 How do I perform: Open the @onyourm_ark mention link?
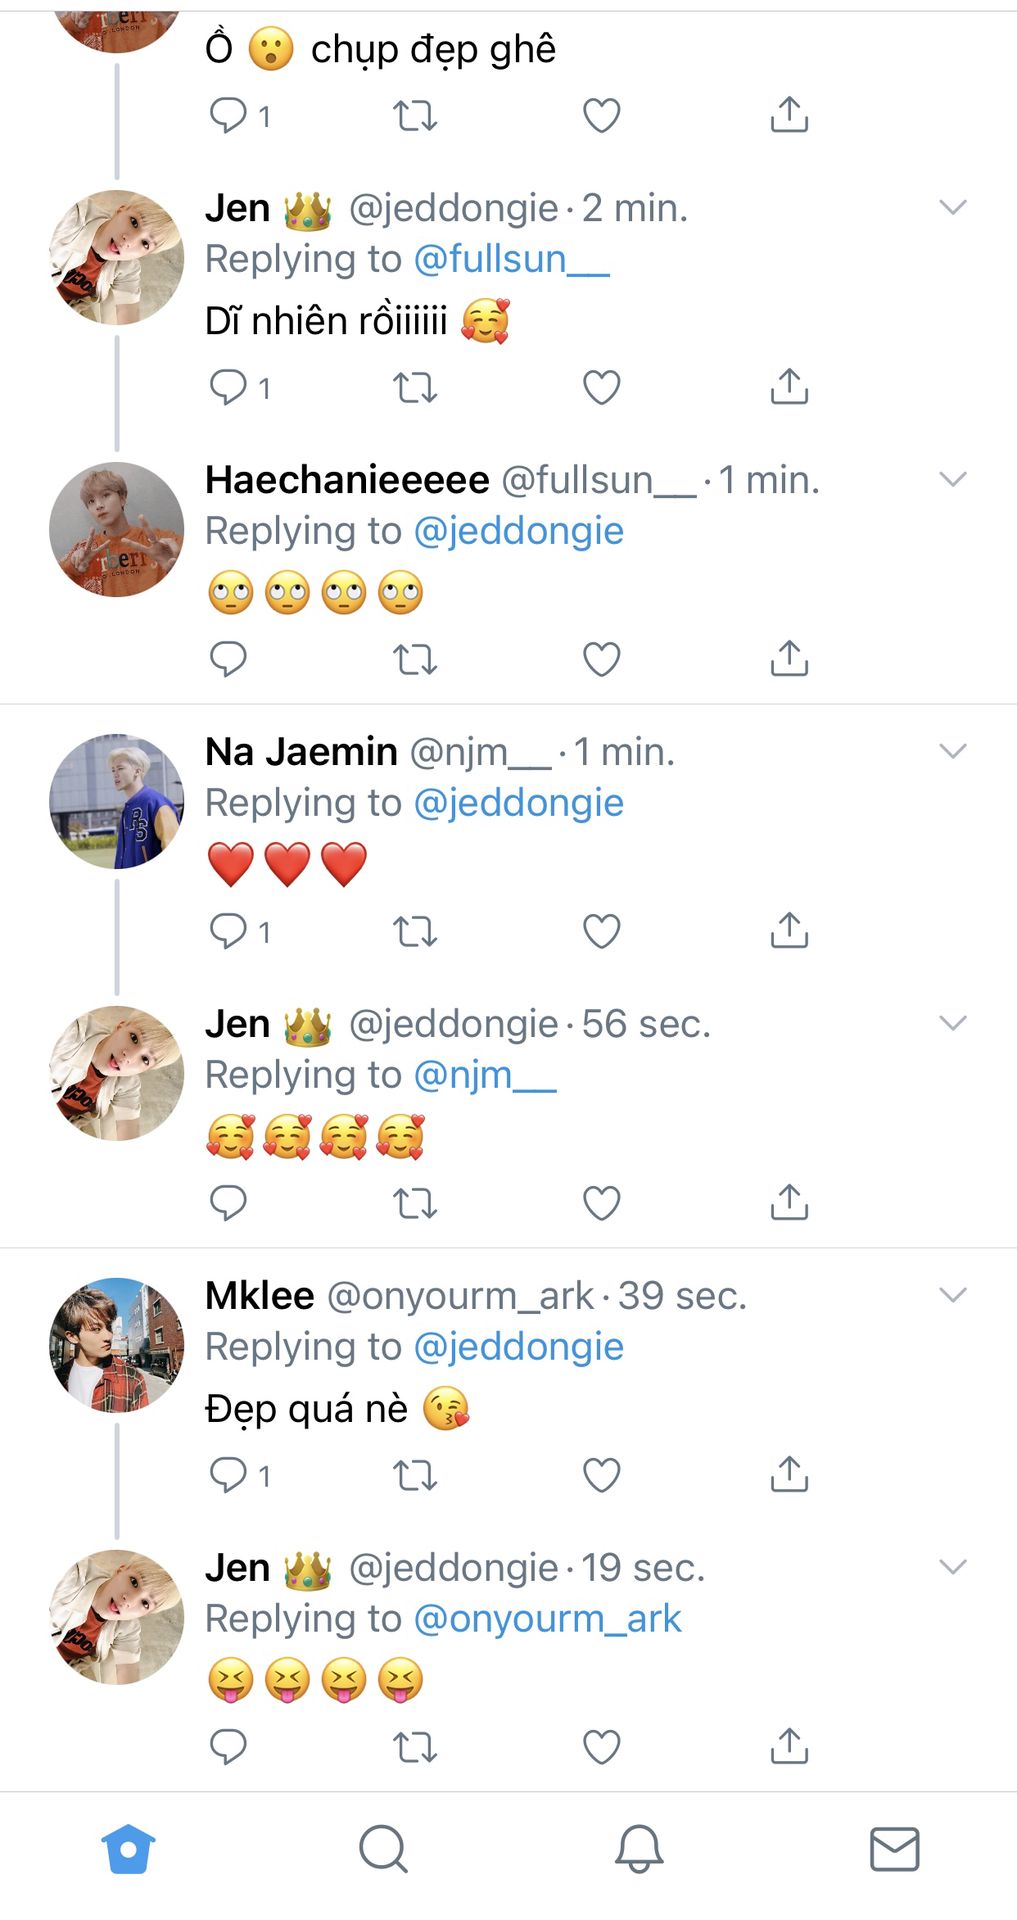[547, 1619]
